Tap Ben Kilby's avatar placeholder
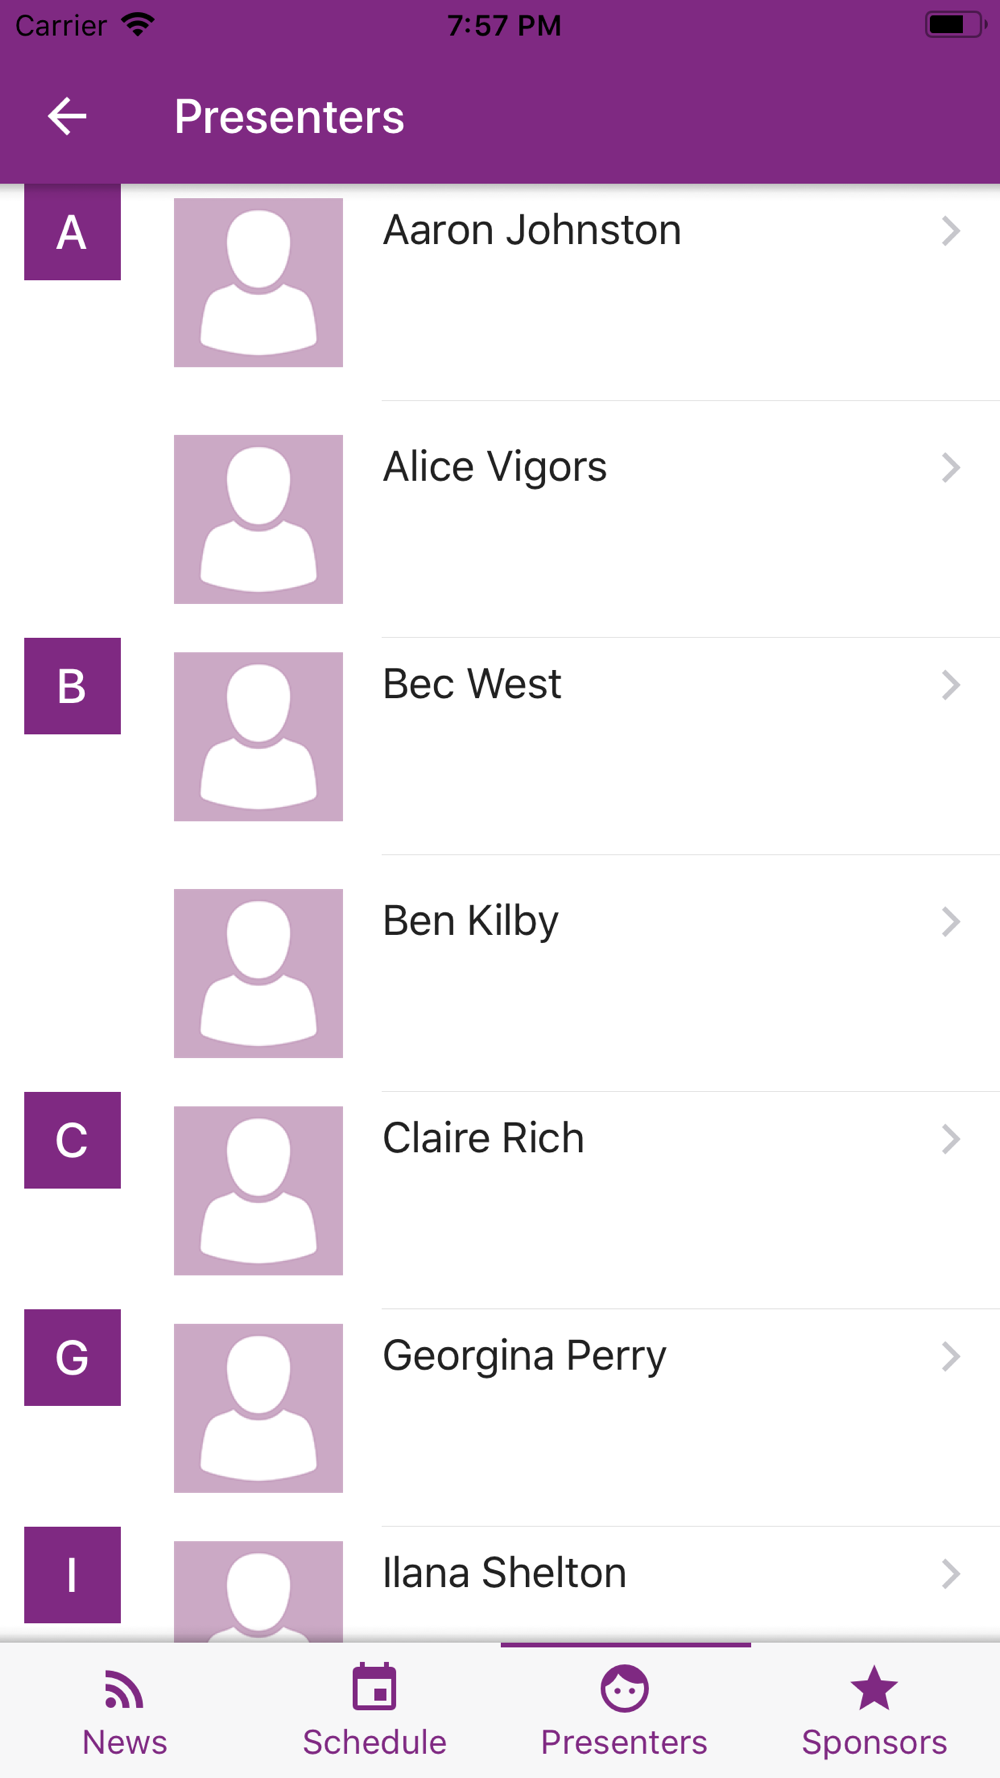The width and height of the screenshot is (1000, 1778). pyautogui.click(x=258, y=973)
